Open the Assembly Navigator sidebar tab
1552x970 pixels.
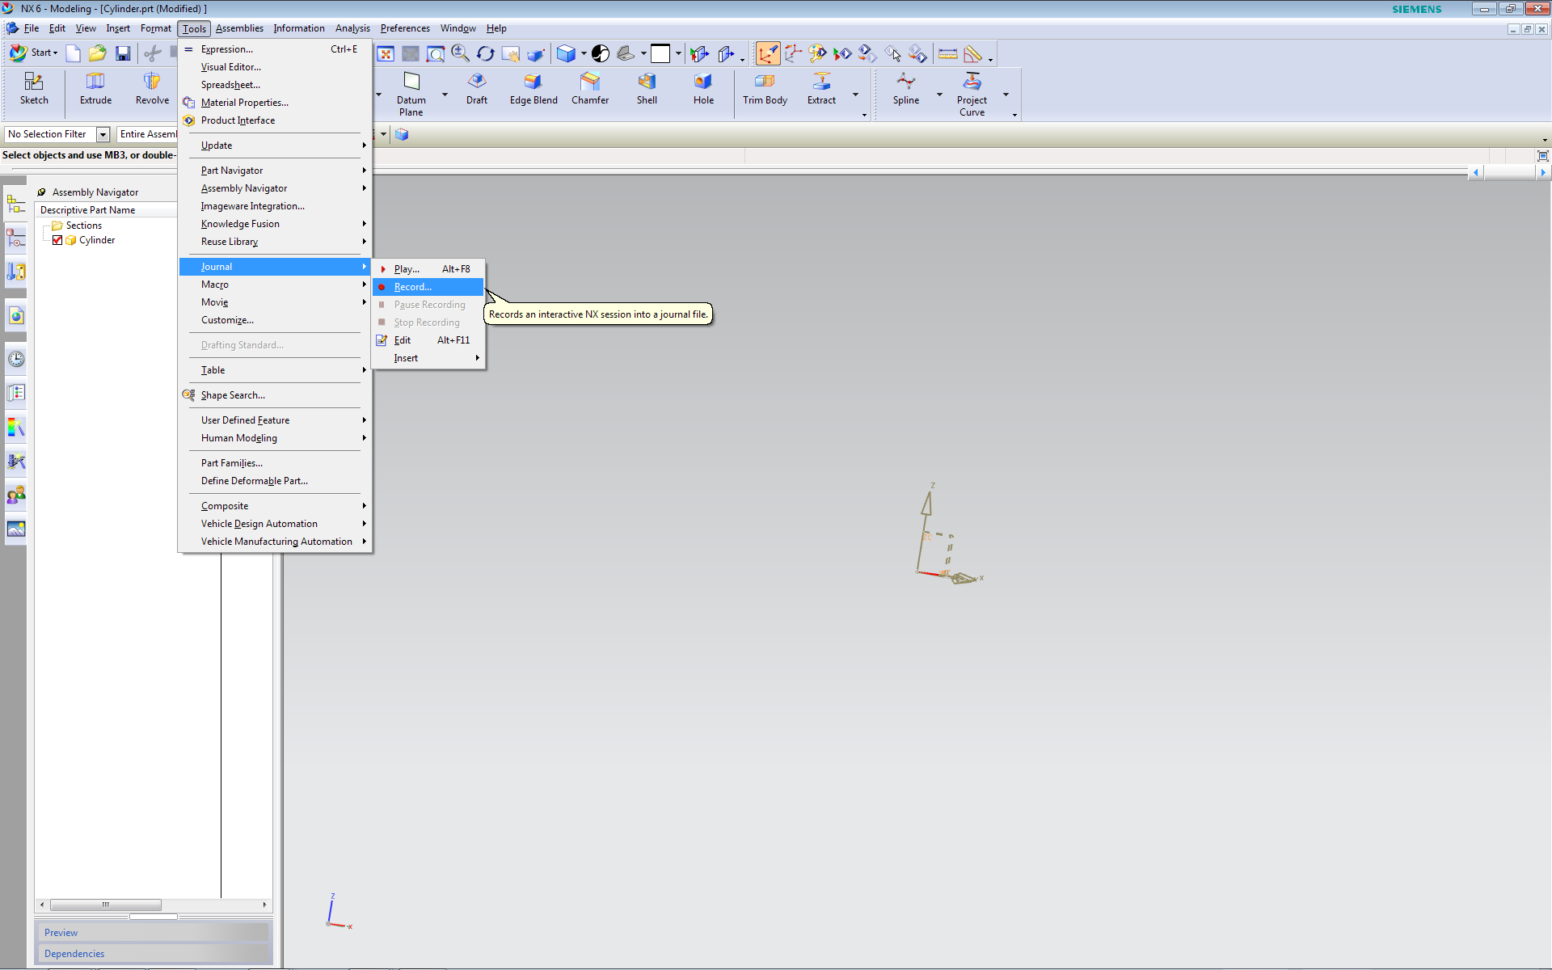tap(16, 204)
